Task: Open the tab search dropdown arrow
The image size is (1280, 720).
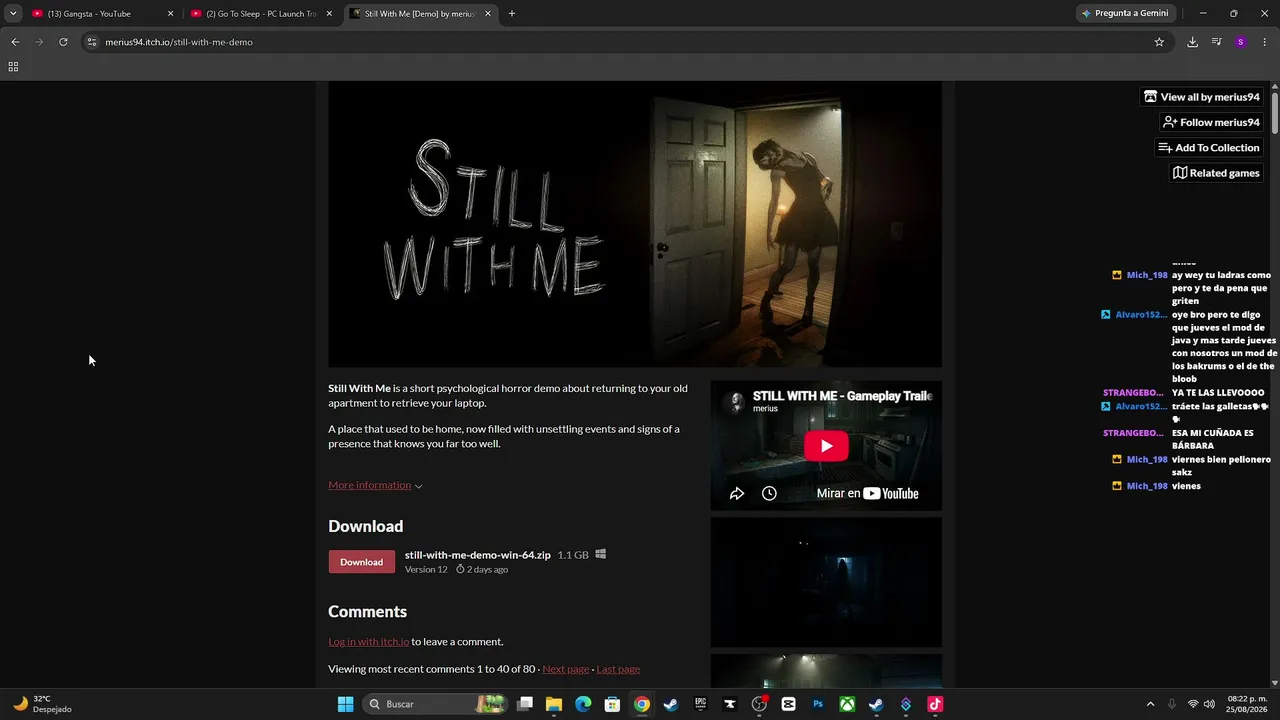Action: (13, 14)
